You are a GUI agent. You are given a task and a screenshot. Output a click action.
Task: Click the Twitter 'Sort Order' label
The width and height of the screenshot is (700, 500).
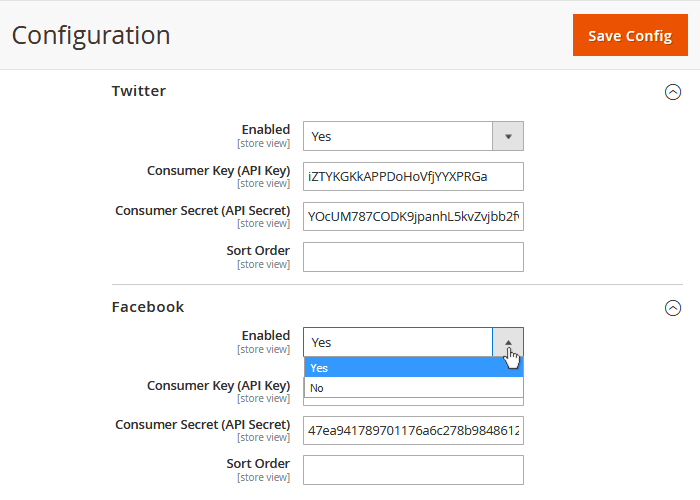click(258, 250)
